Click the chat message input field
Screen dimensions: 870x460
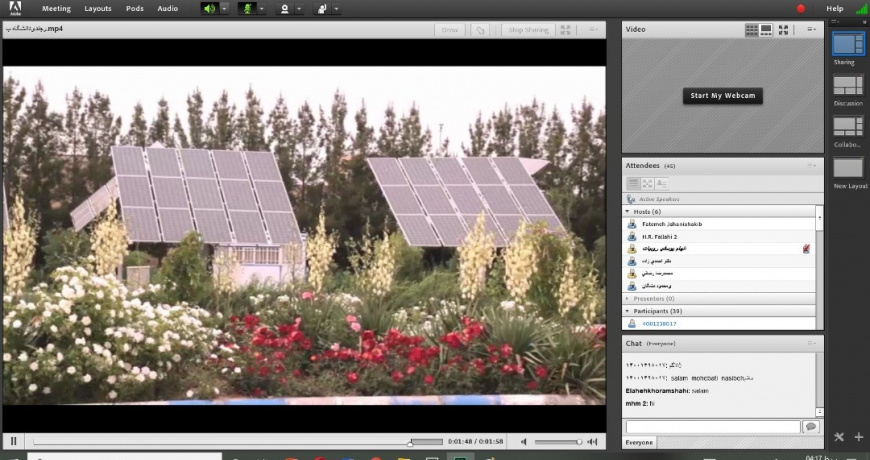coord(713,427)
